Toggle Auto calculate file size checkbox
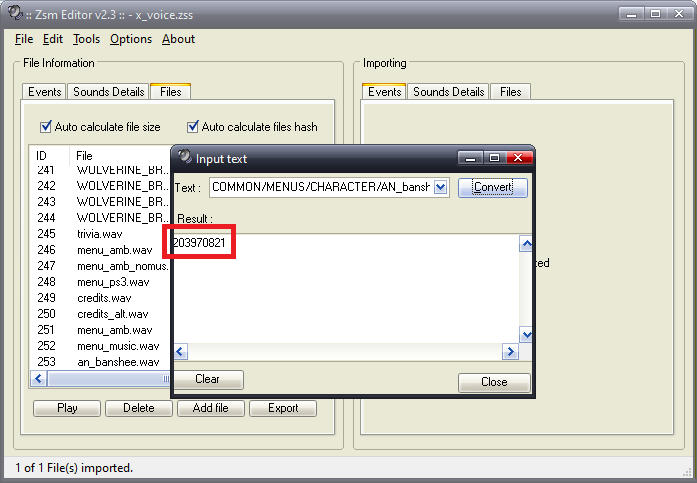 (x=45, y=127)
